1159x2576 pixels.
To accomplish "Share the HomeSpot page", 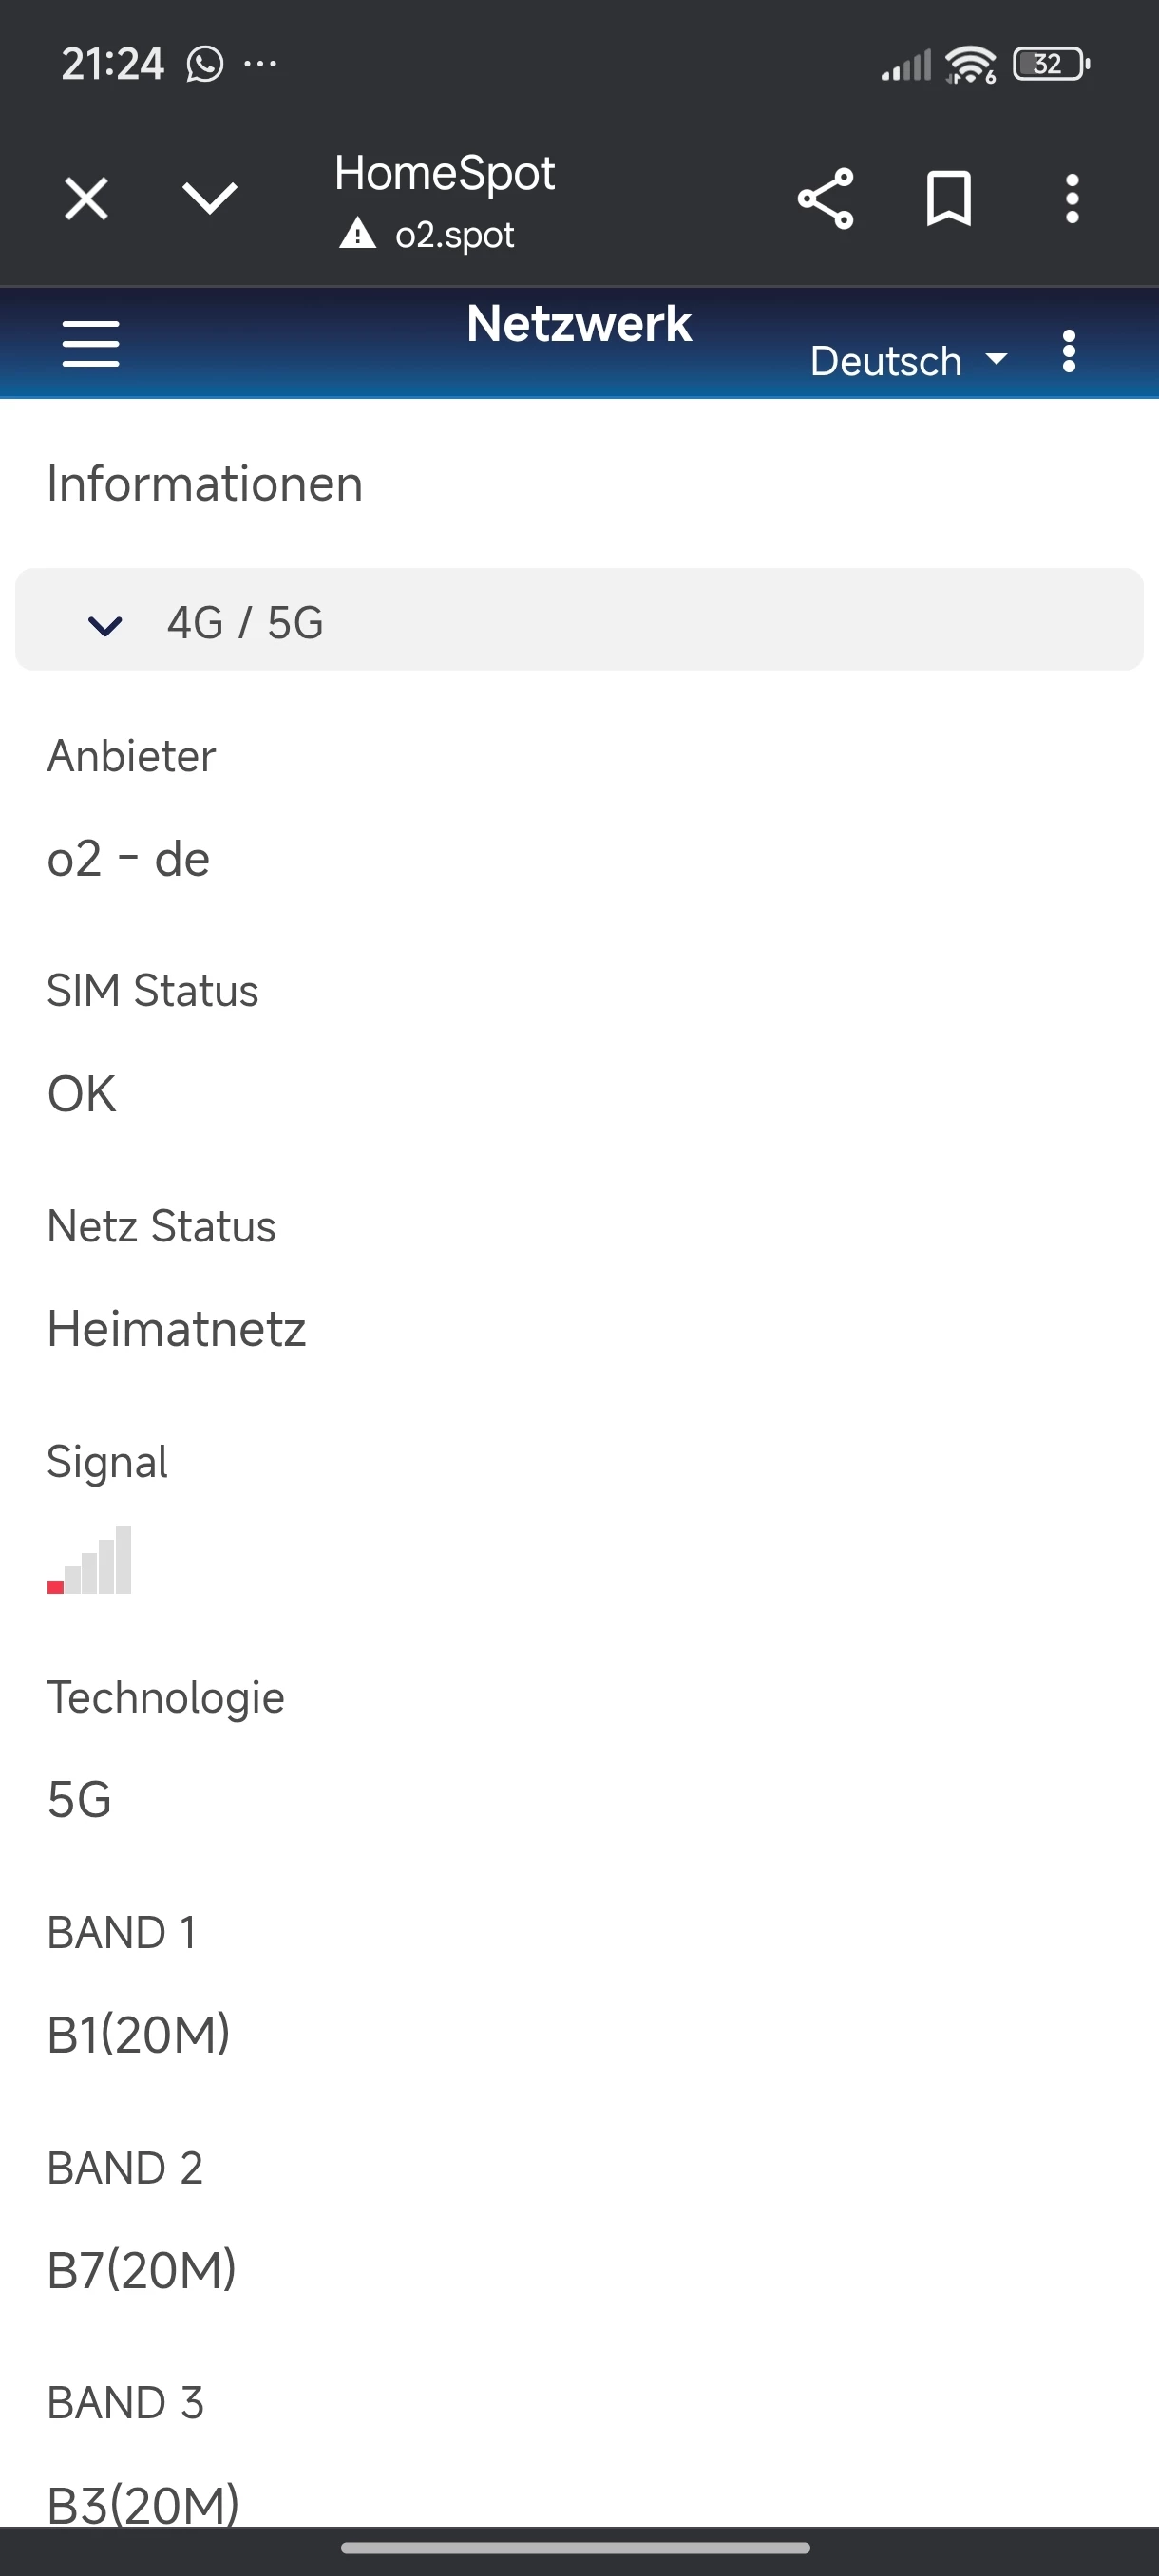I will coord(825,198).
